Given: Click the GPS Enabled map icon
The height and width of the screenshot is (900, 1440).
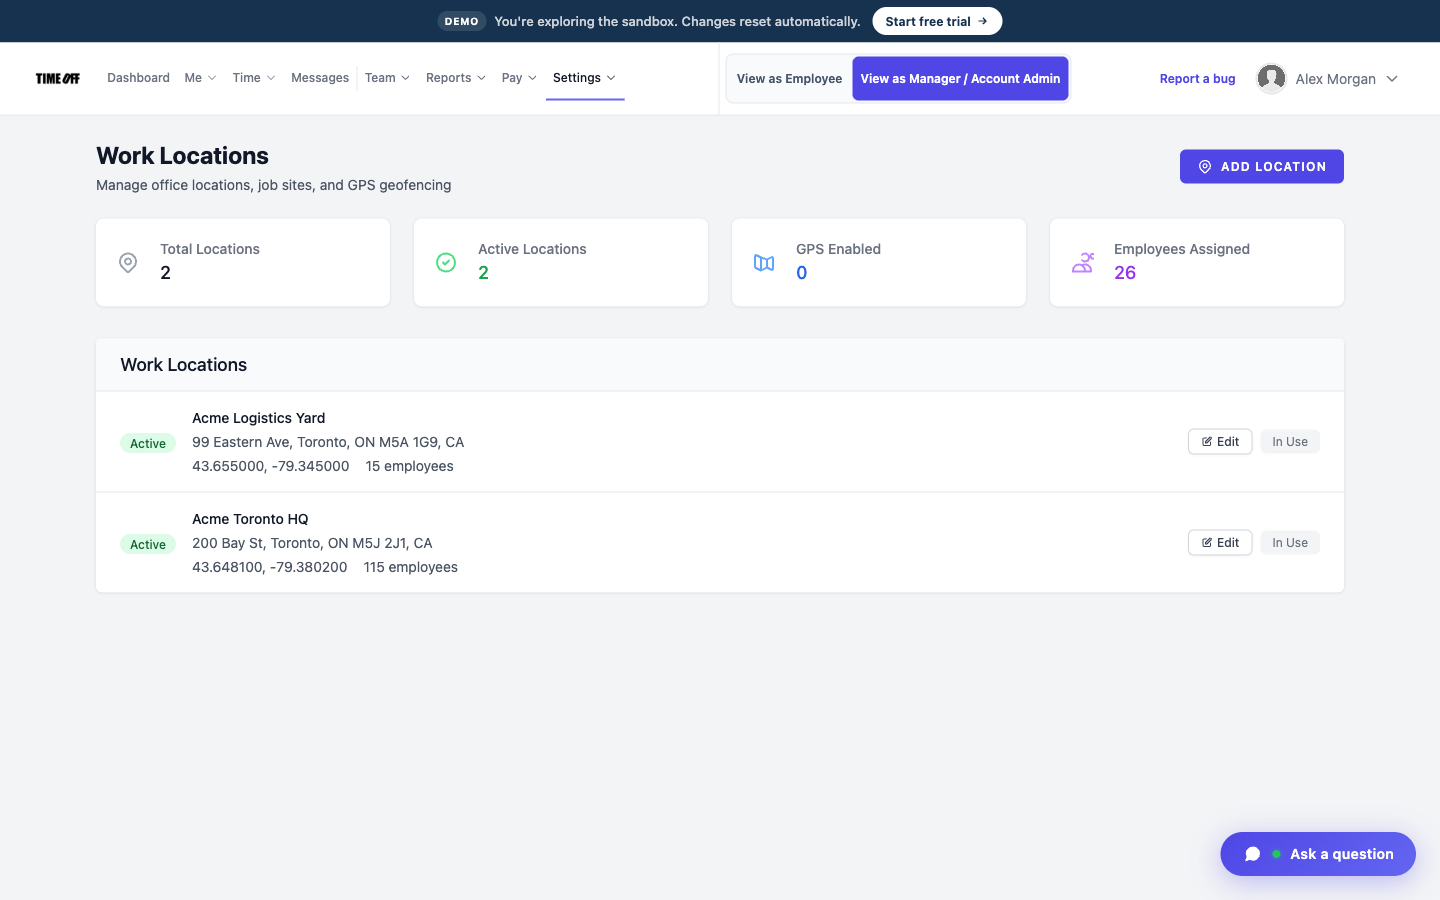Looking at the screenshot, I should pos(764,263).
